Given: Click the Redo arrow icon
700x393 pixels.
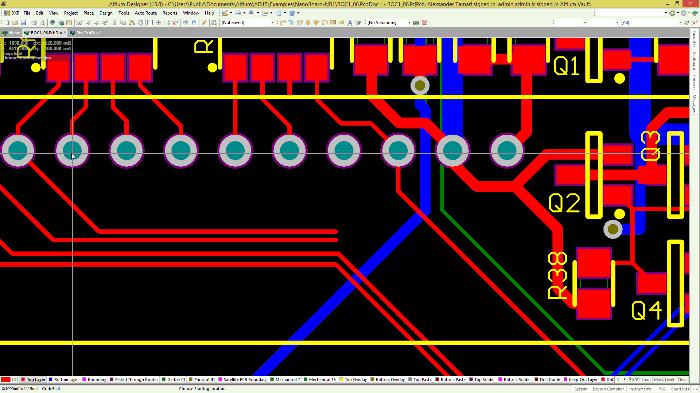Looking at the screenshot, I should coord(194,22).
